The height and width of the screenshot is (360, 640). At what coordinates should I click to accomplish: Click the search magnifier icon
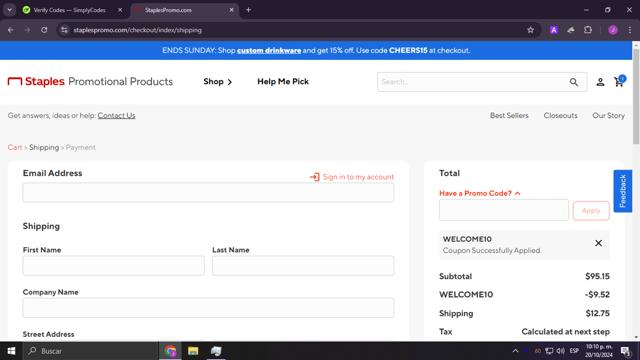(x=574, y=82)
